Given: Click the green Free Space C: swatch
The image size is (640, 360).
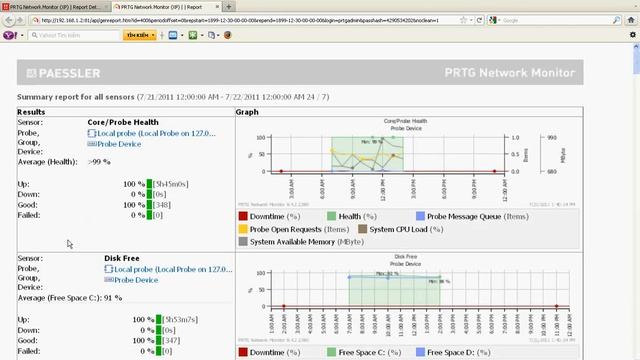Looking at the screenshot, I should 331,352.
